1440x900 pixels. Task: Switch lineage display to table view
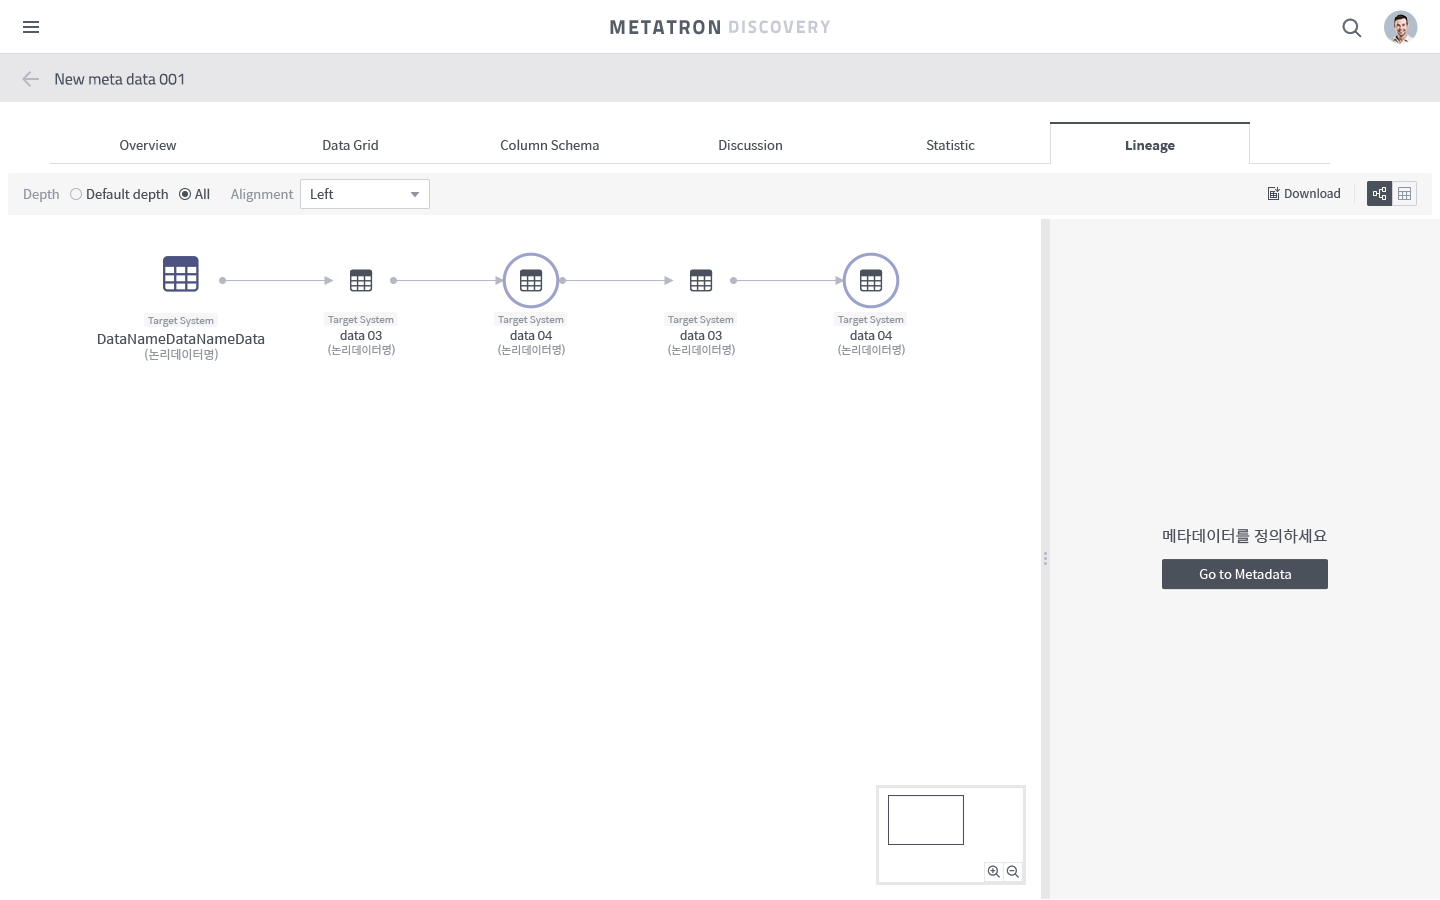point(1405,193)
